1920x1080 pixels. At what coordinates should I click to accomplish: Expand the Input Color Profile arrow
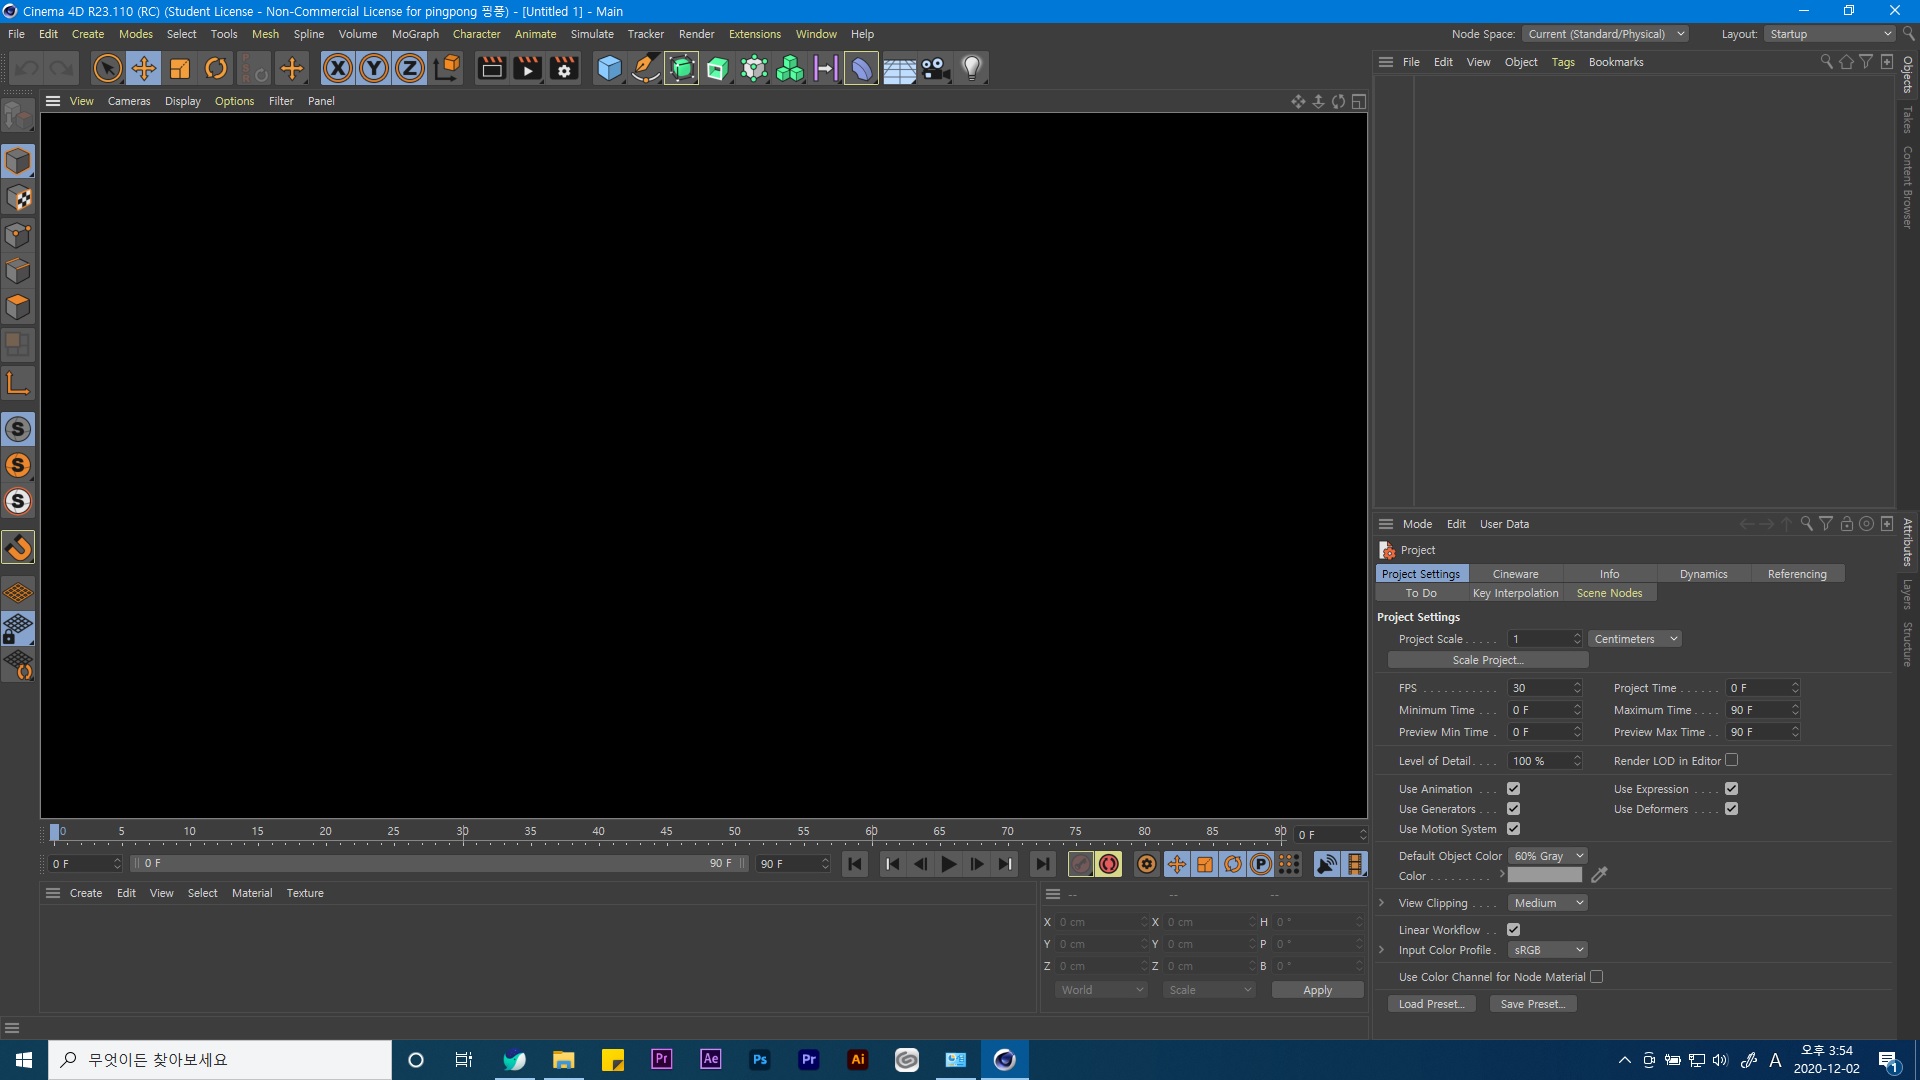click(1382, 950)
